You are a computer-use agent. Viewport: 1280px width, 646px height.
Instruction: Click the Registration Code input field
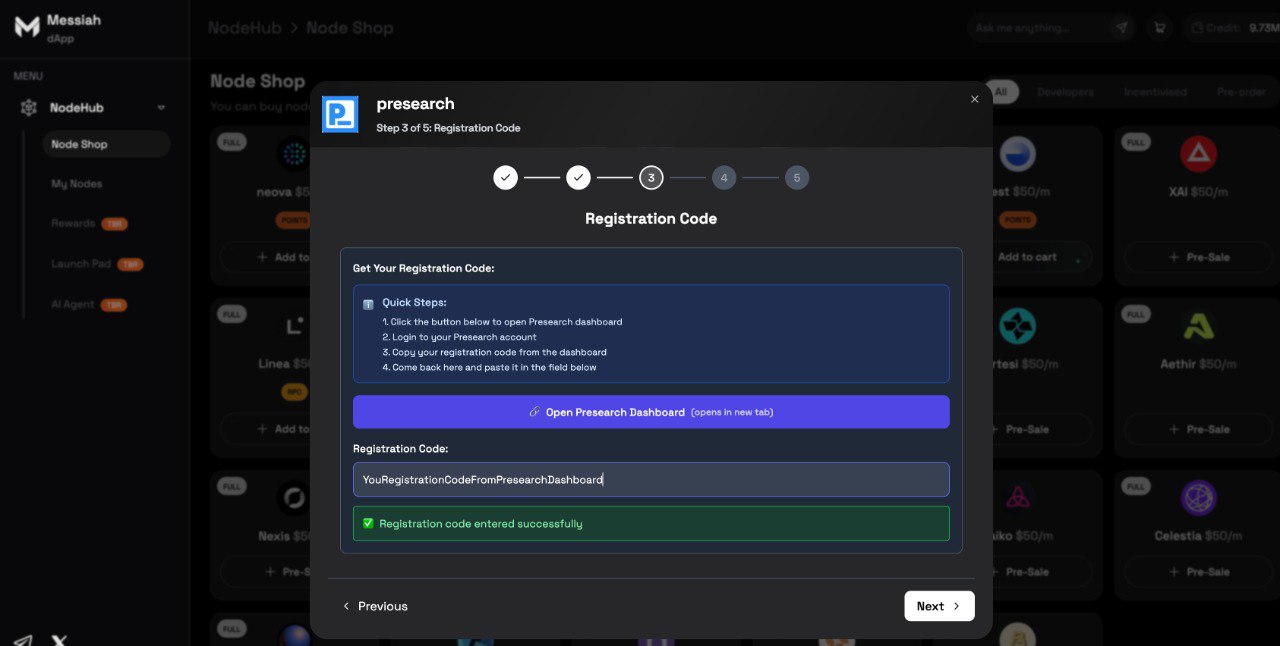651,480
